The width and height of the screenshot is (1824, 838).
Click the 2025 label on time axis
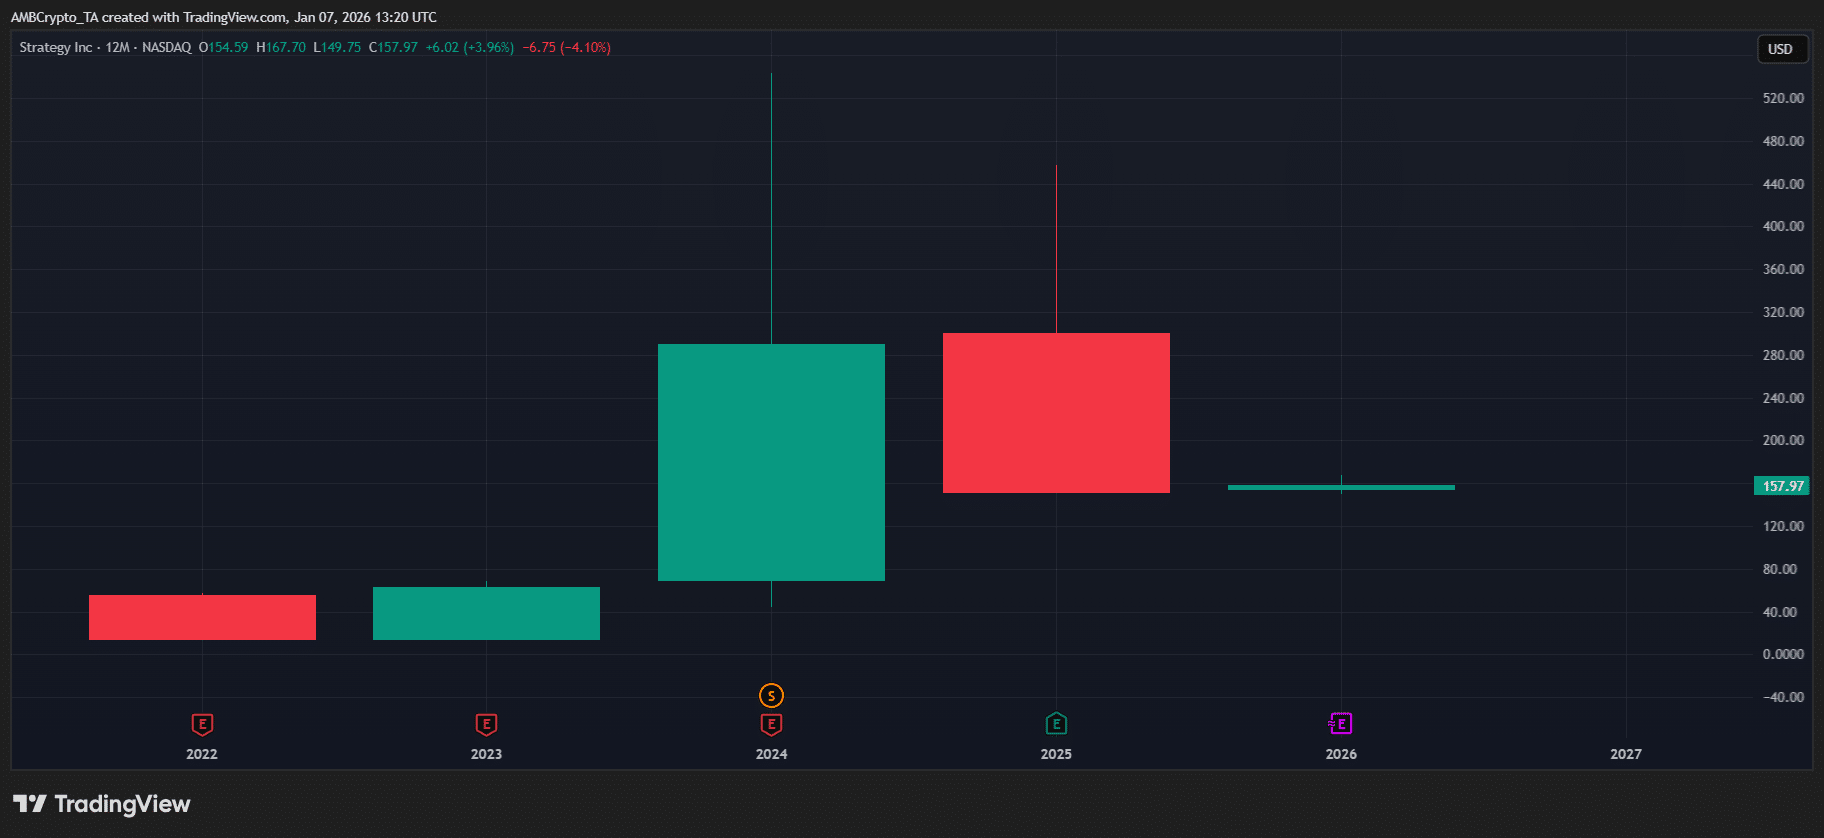coord(1056,754)
